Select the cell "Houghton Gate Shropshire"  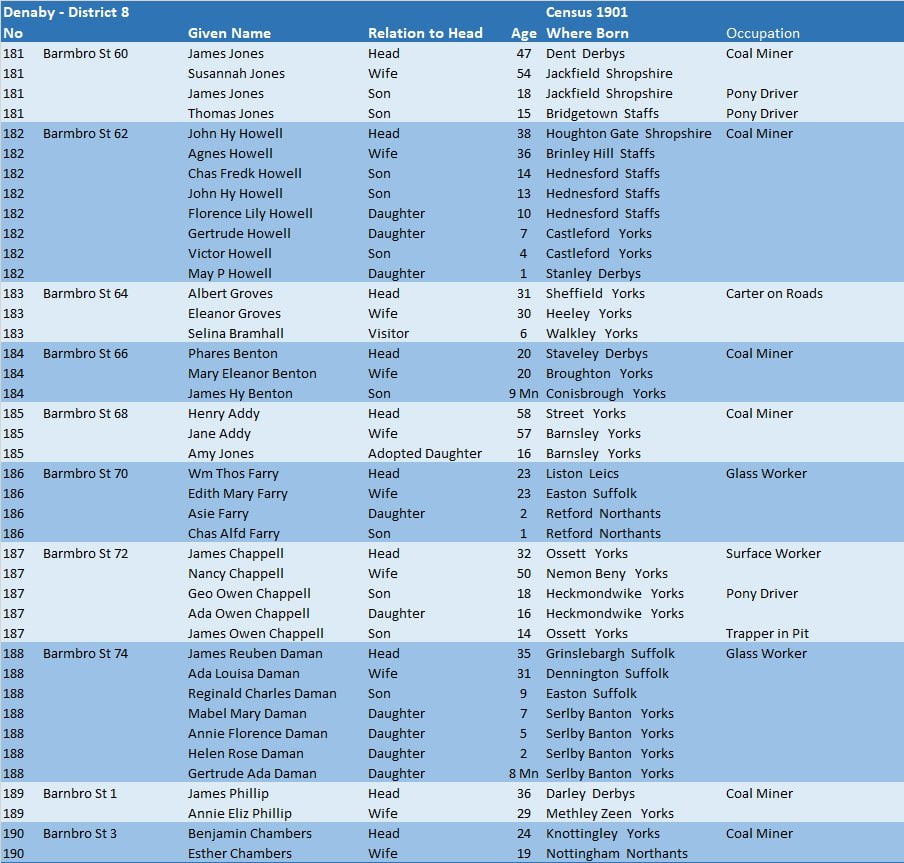click(x=628, y=133)
